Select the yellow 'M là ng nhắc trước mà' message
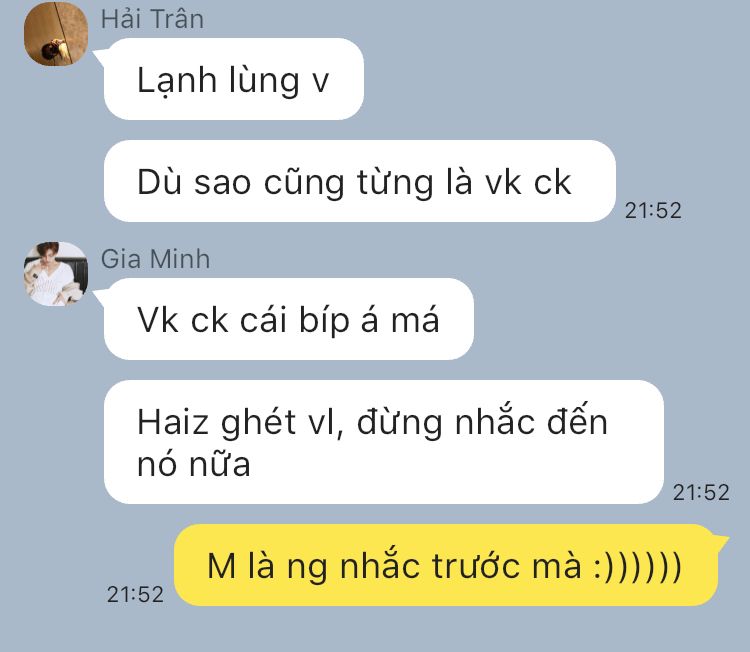The height and width of the screenshot is (652, 750). pyautogui.click(x=446, y=565)
